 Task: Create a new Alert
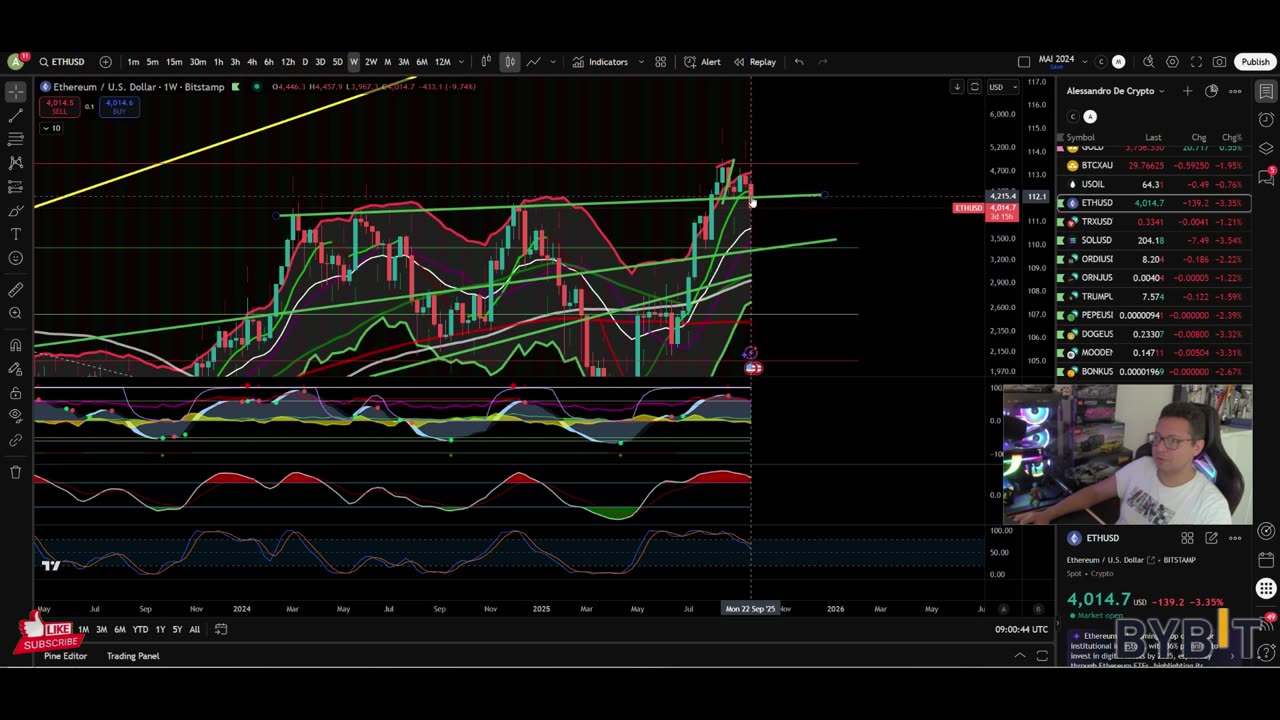pos(702,62)
